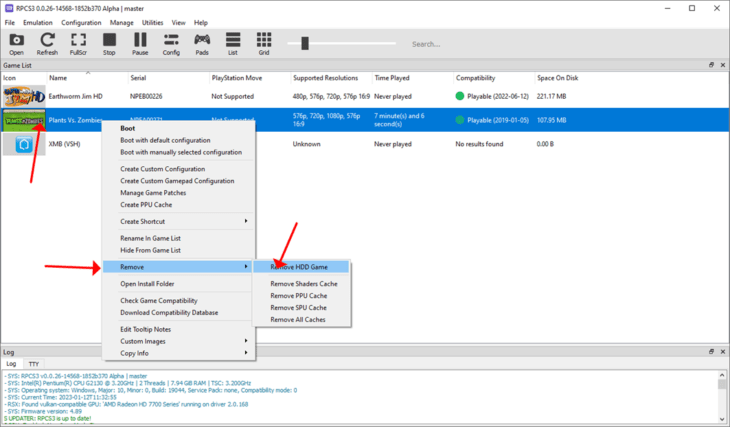This screenshot has width=730, height=427.
Task: Switch to the TTY tab
Action: pyautogui.click(x=34, y=364)
